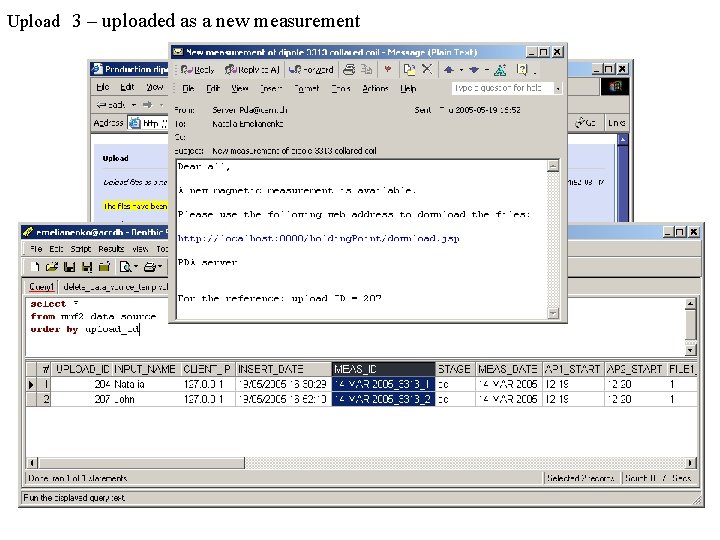Print the email using the printer icon
This screenshot has width=720, height=540.
pos(349,70)
